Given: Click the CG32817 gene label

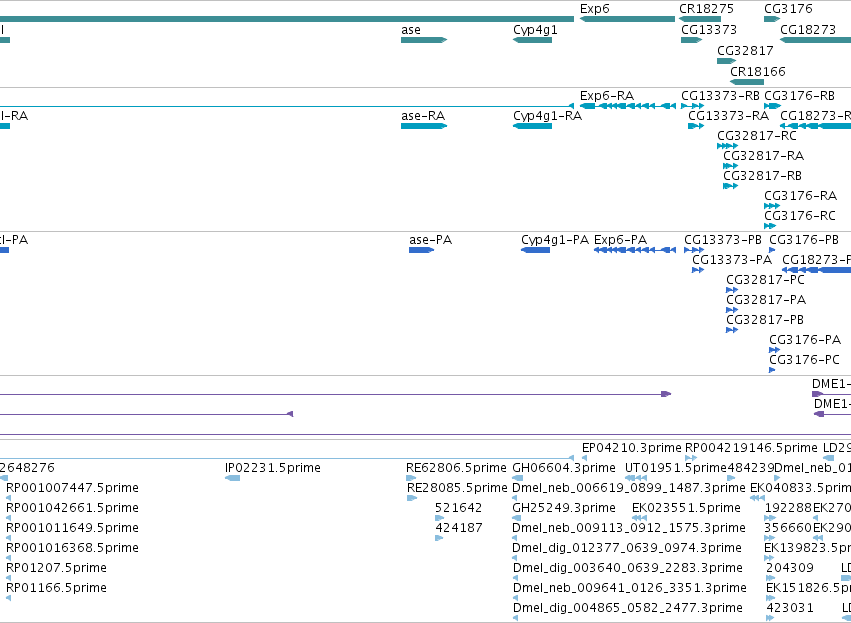Looking at the screenshot, I should pyautogui.click(x=745, y=50).
